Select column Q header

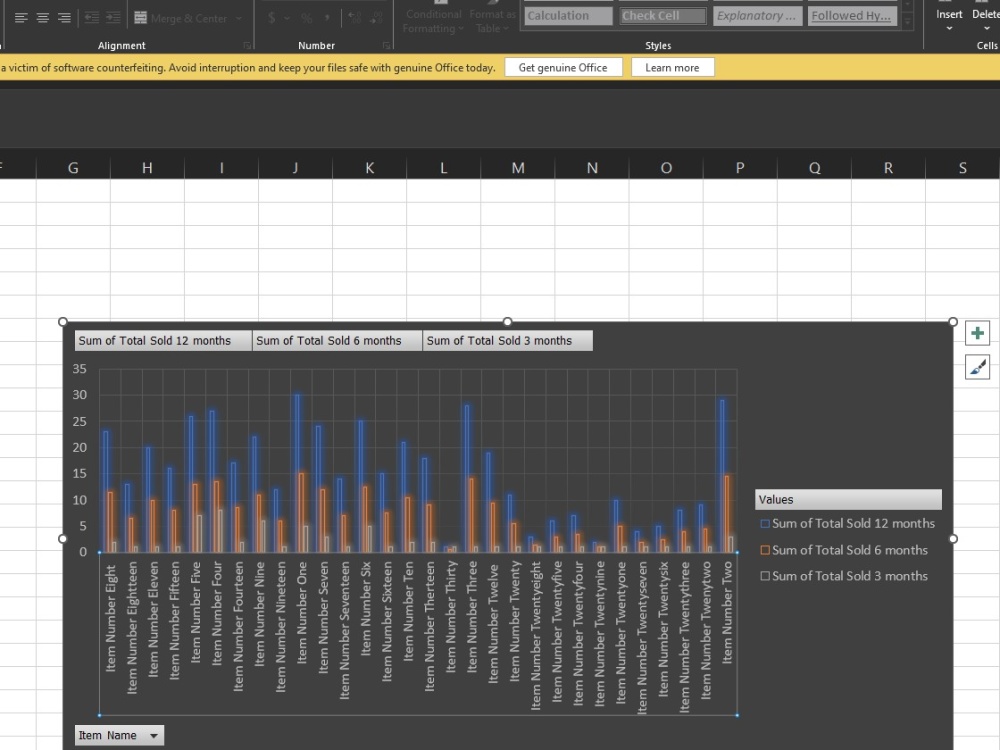pyautogui.click(x=814, y=168)
